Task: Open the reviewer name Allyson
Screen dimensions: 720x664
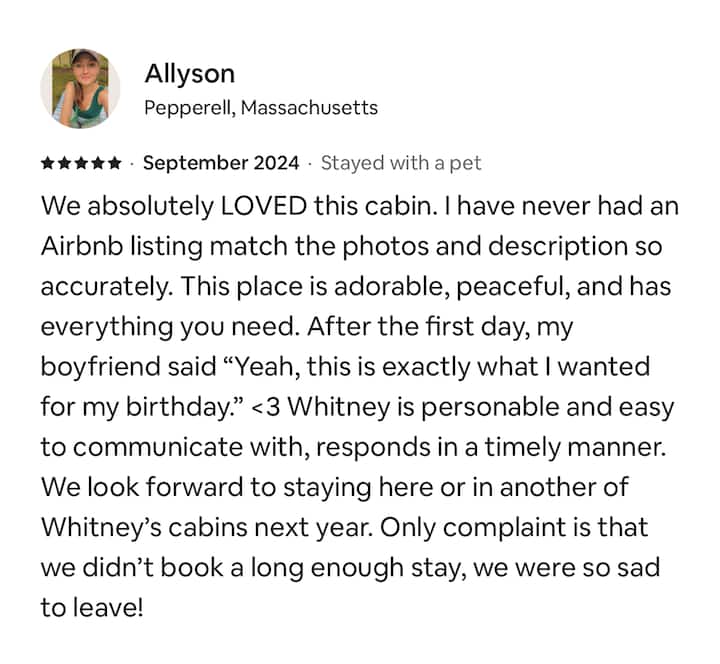Action: click(x=190, y=73)
